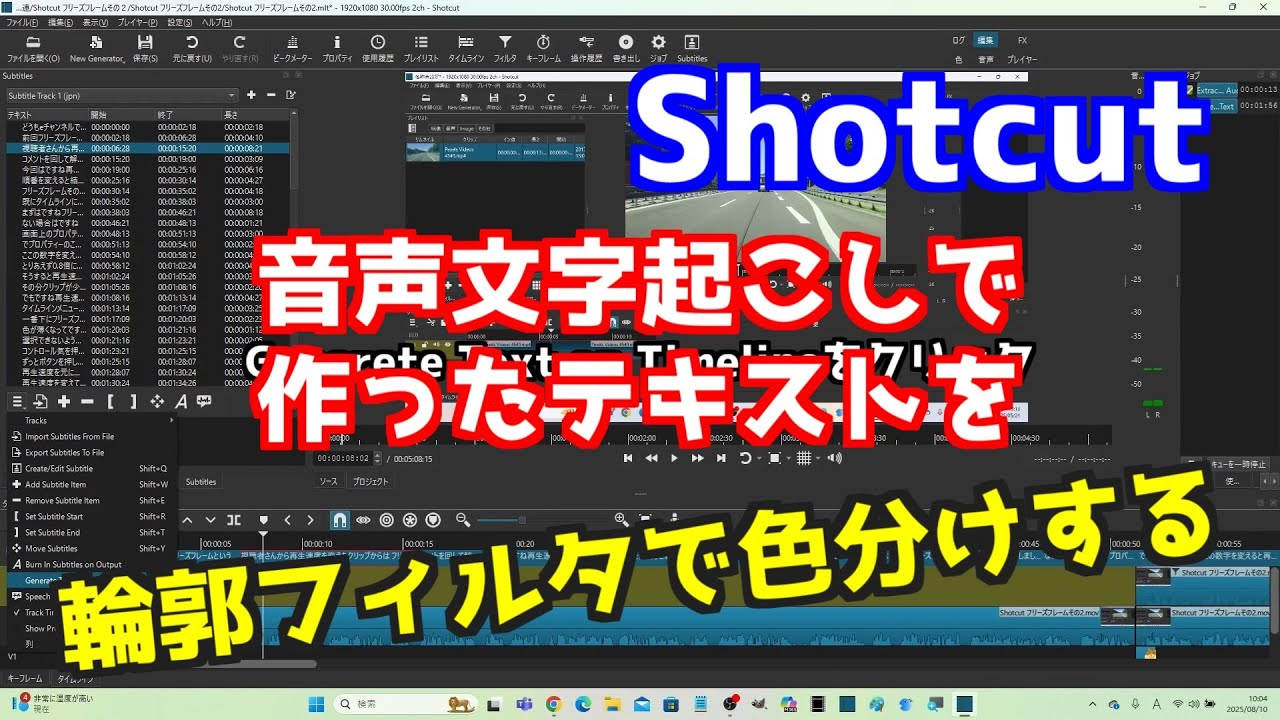Open the 表示(V) menu
This screenshot has width=1280, height=720.
pyautogui.click(x=96, y=21)
